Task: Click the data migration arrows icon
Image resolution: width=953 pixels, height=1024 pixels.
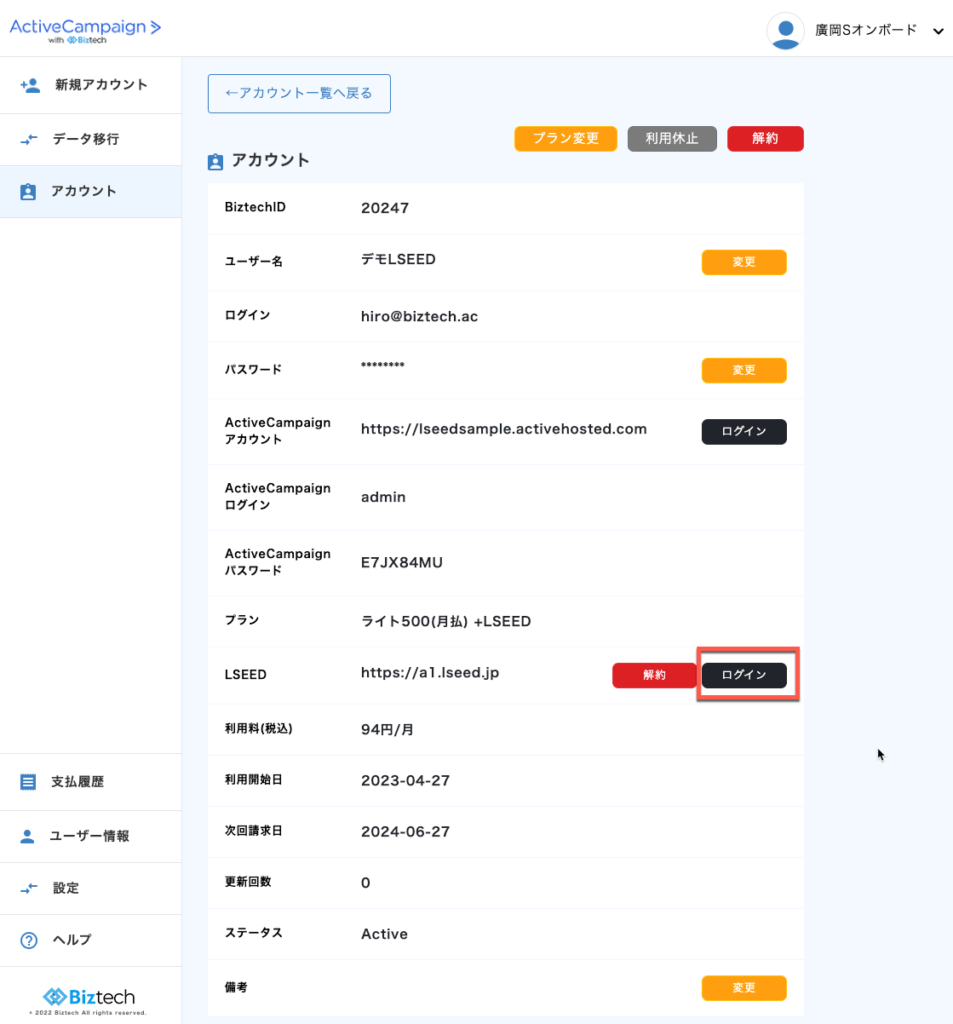Action: [30, 139]
